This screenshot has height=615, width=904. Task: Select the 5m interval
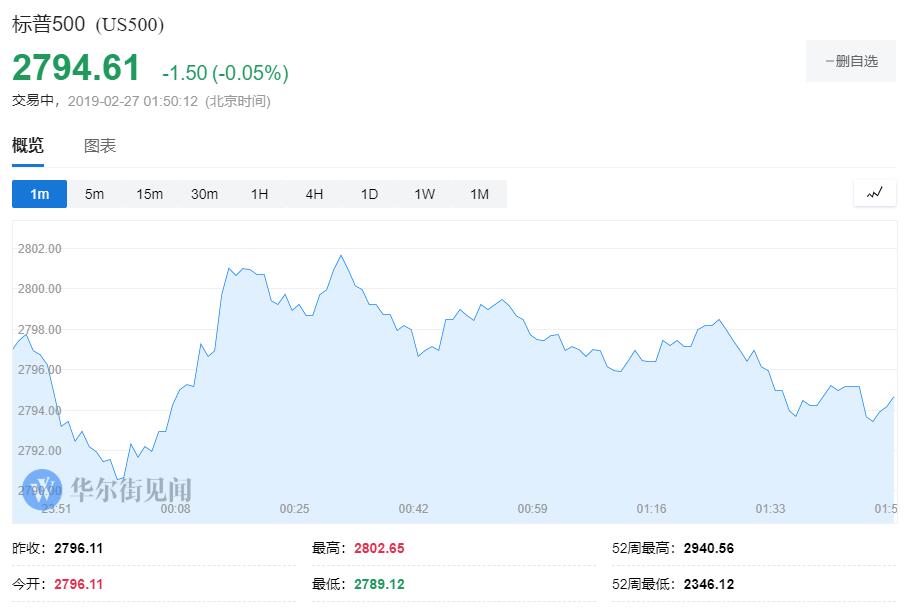pyautogui.click(x=94, y=194)
